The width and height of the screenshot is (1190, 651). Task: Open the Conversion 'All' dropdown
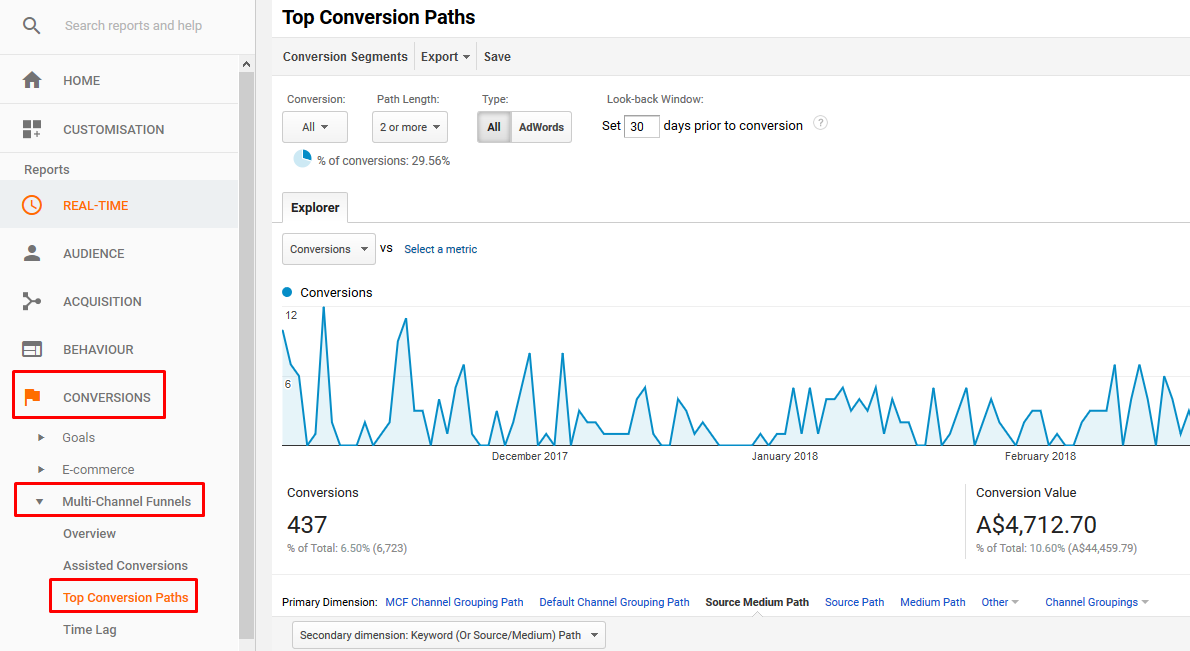point(314,127)
